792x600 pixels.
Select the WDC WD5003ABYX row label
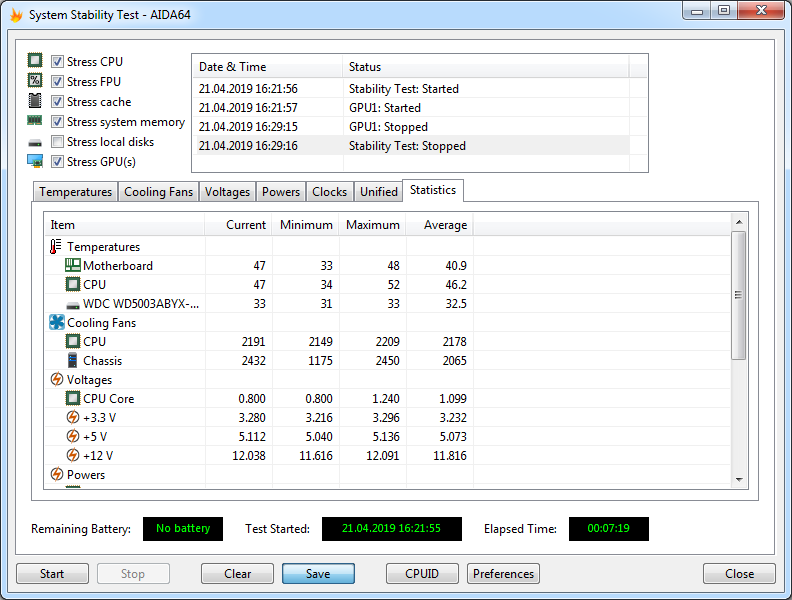coord(141,304)
